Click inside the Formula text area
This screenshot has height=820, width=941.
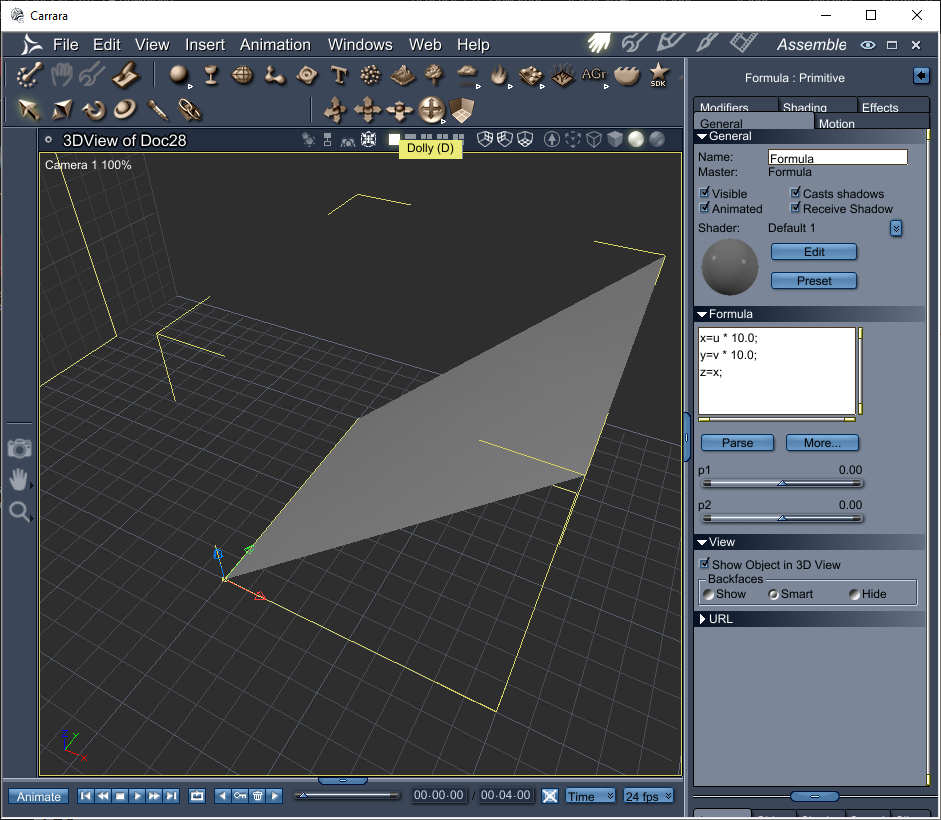click(x=777, y=371)
